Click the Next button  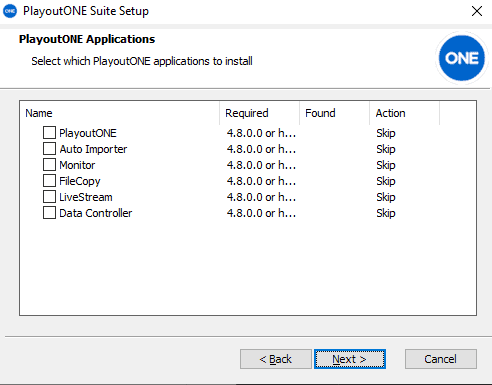pos(350,359)
